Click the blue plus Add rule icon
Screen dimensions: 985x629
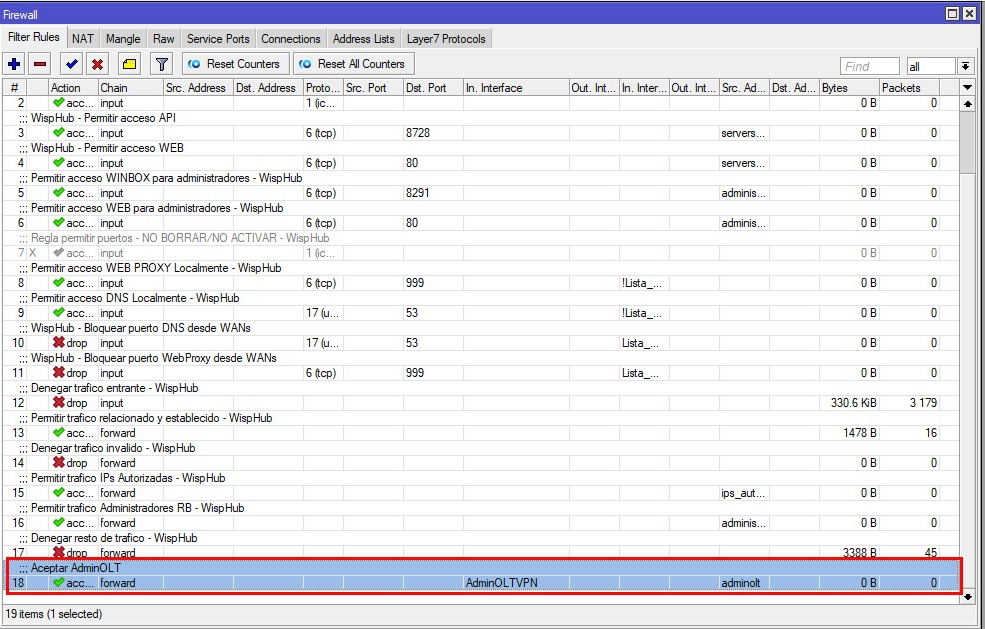pos(14,64)
